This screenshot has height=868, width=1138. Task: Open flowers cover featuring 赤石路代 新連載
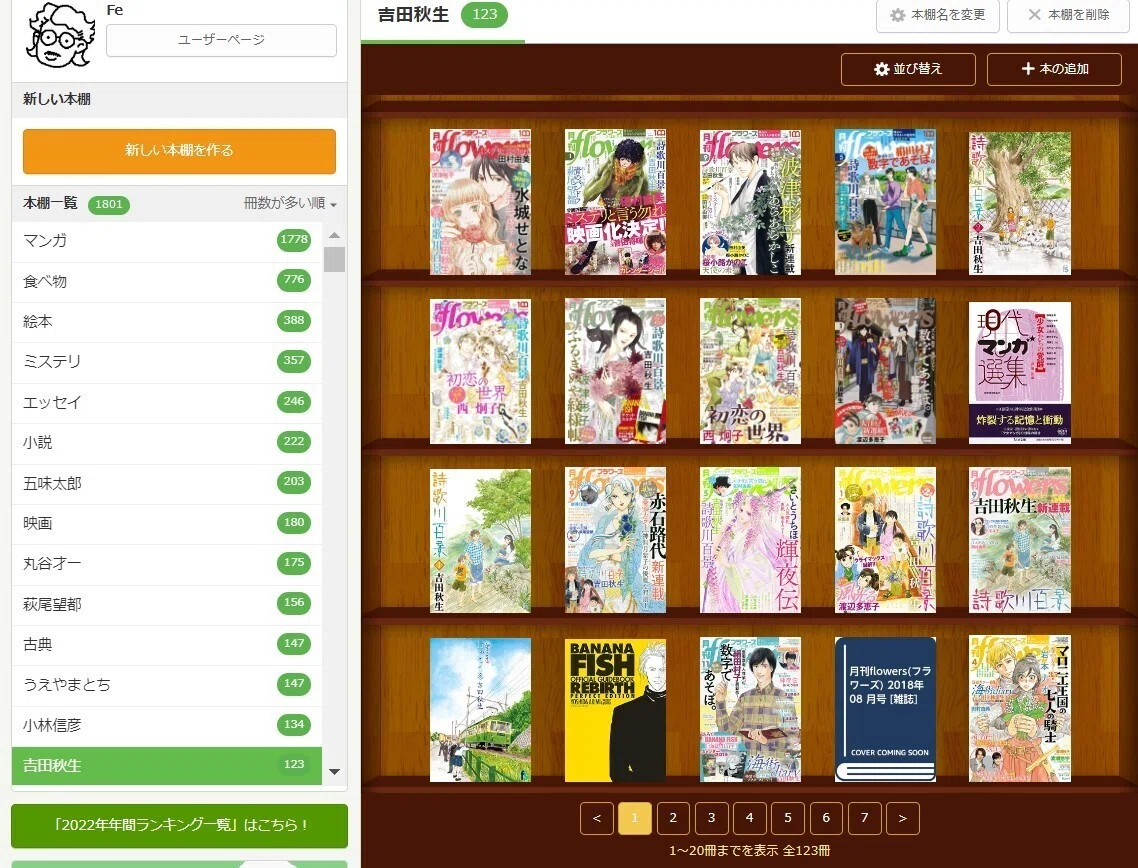615,540
